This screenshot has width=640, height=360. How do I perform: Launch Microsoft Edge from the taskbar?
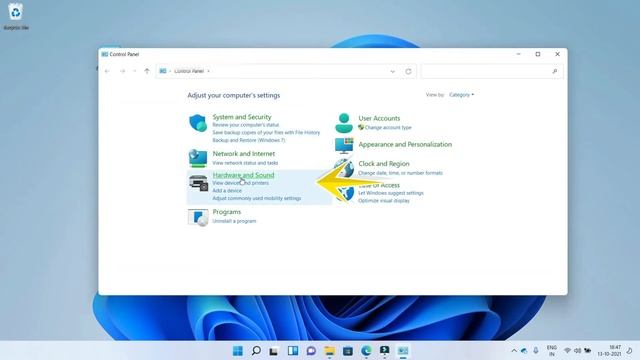(366, 351)
